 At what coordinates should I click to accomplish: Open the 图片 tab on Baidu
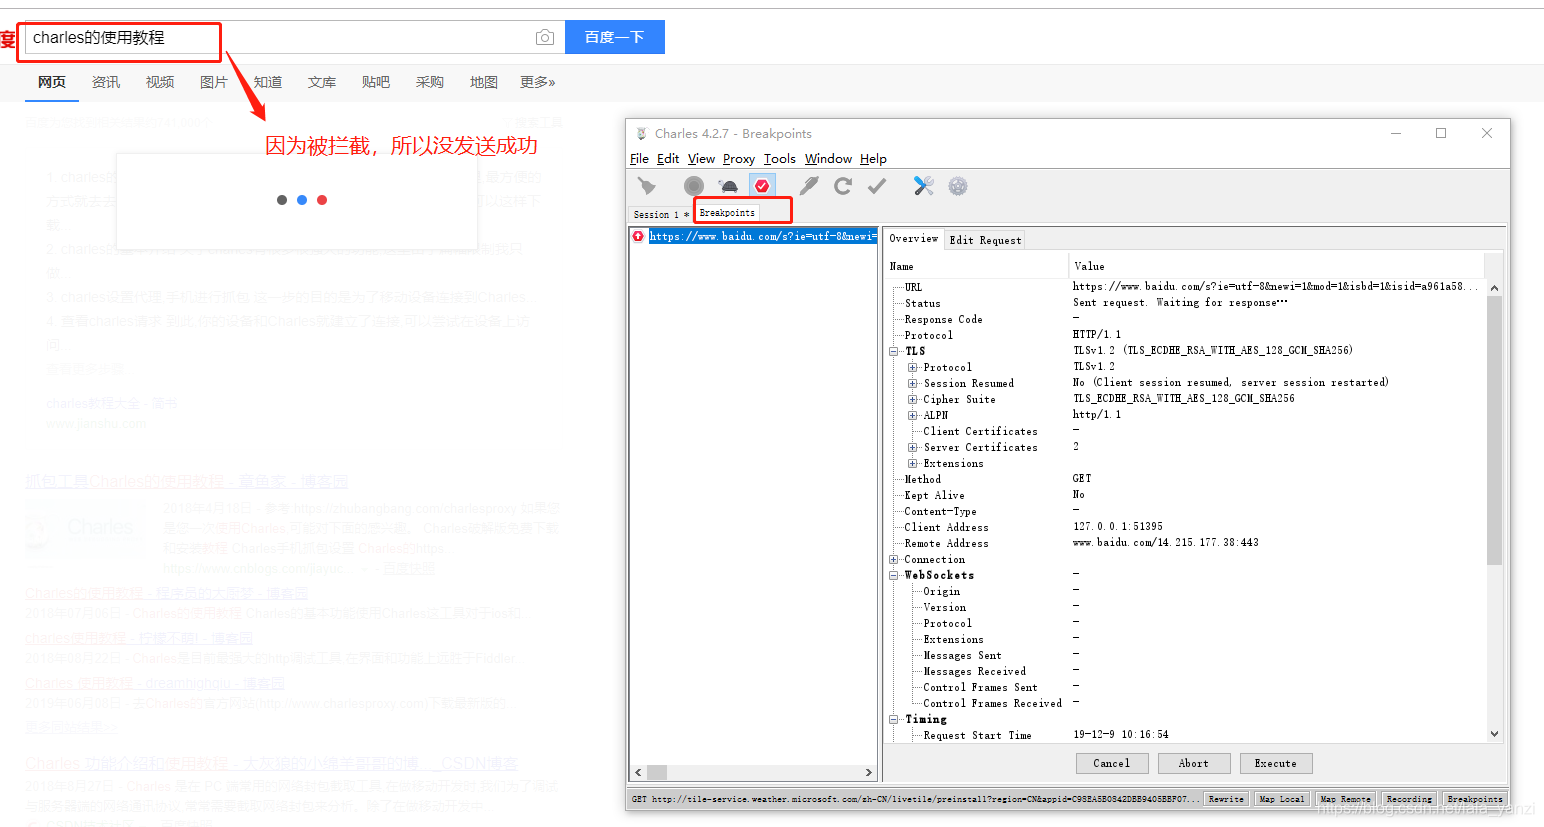pos(214,82)
